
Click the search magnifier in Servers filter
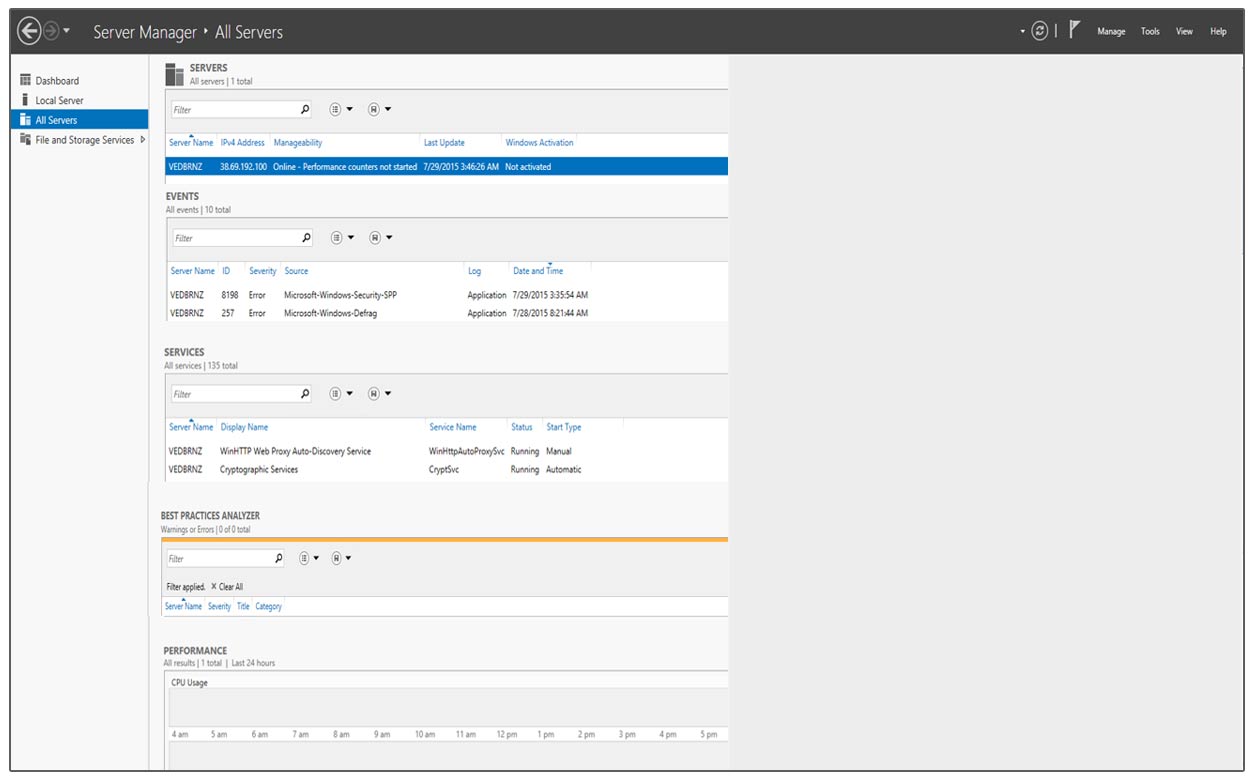[x=305, y=109]
